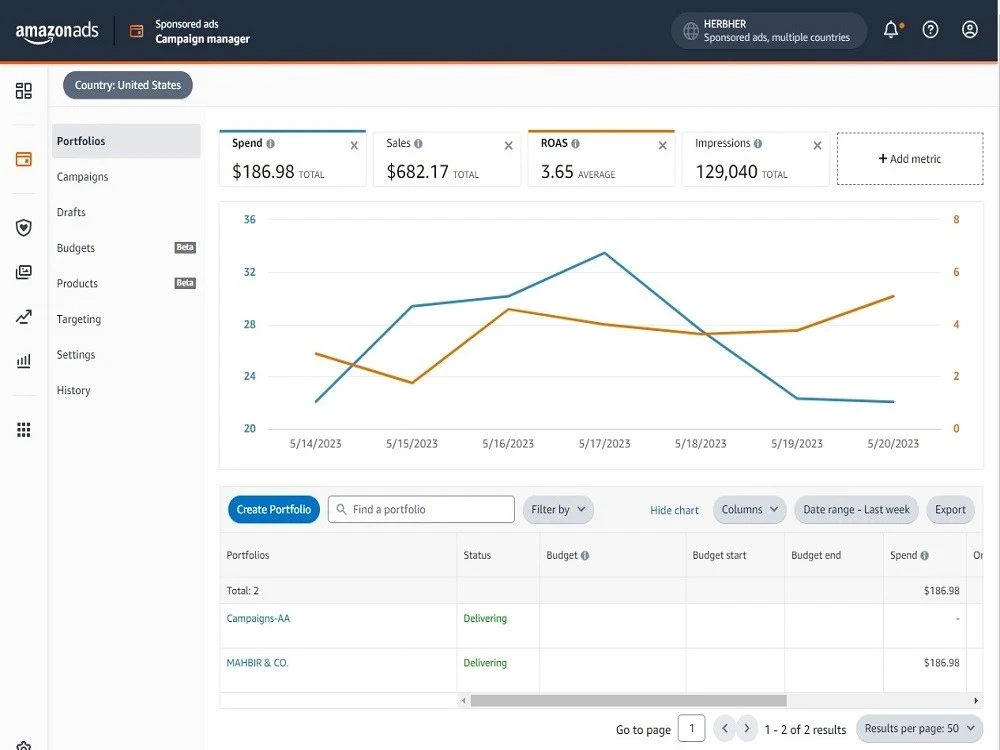
Task: Click the table scrollbar left arrow
Action: click(464, 701)
